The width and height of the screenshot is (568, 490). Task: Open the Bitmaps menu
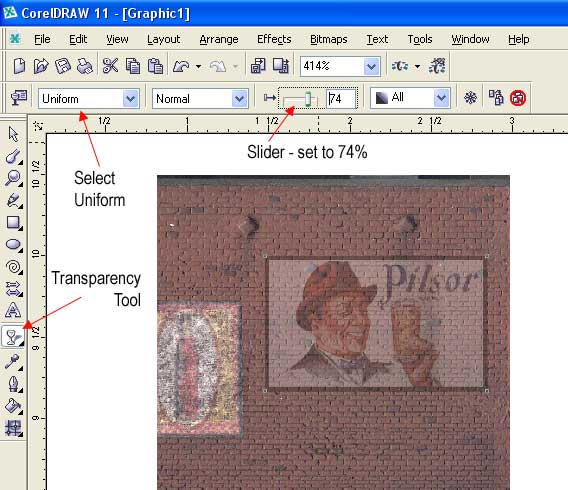pos(329,39)
